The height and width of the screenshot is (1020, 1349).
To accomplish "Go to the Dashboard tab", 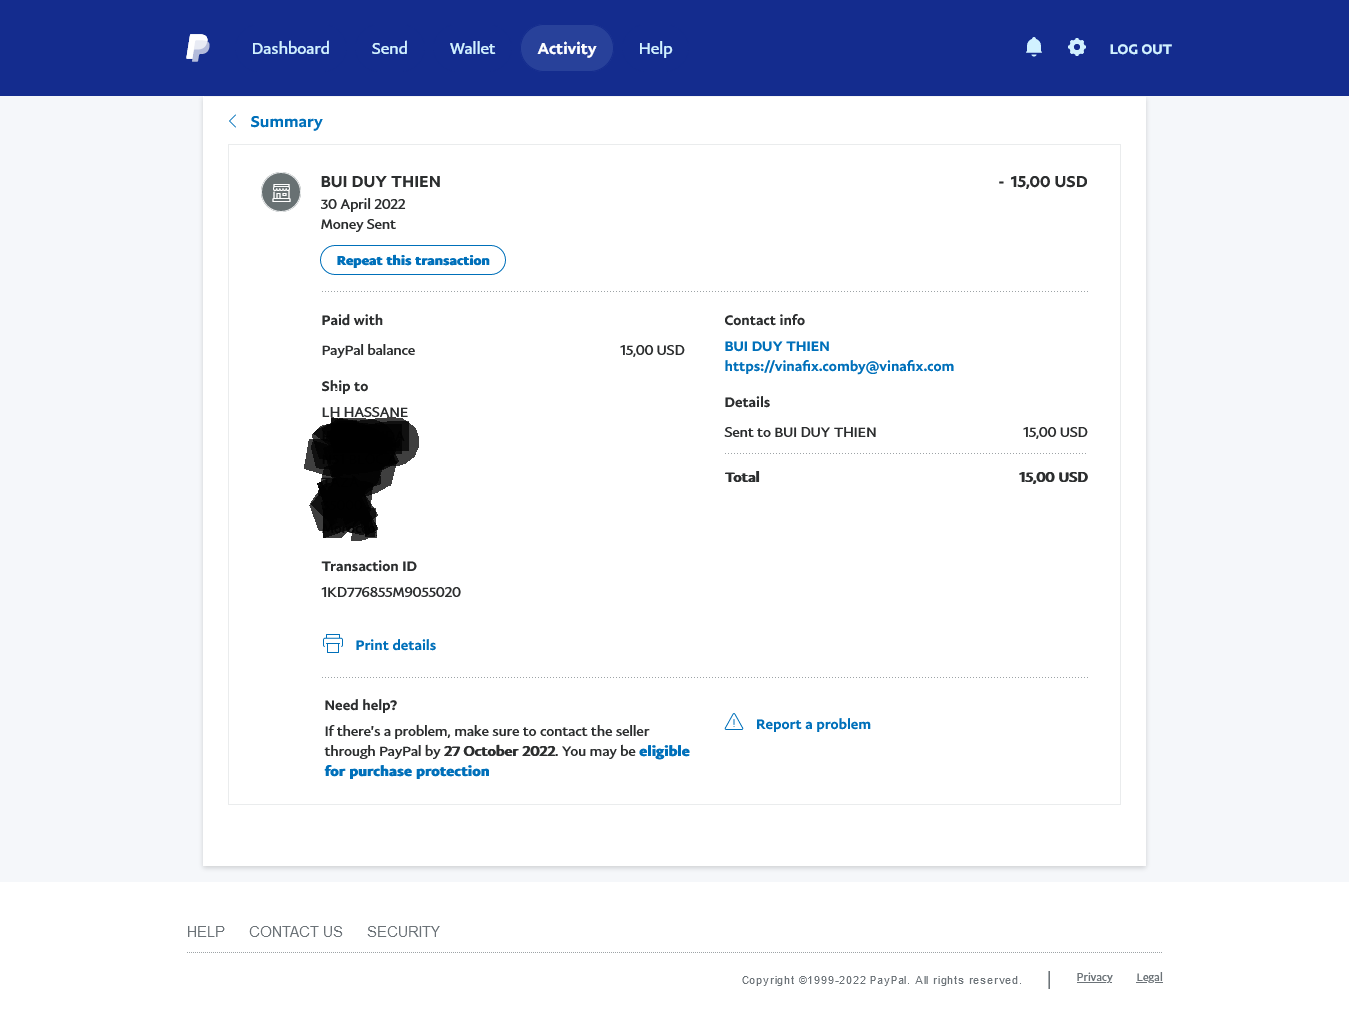I will coord(290,48).
